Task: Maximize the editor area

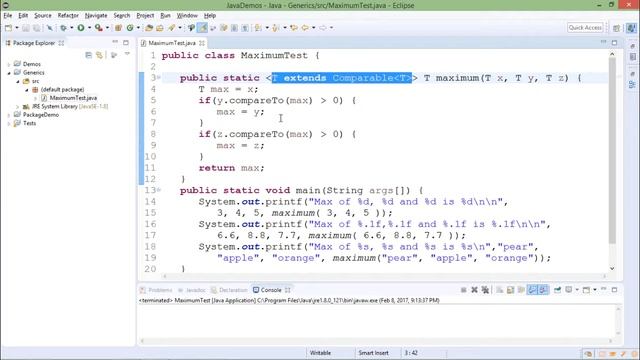Action: 614,42
